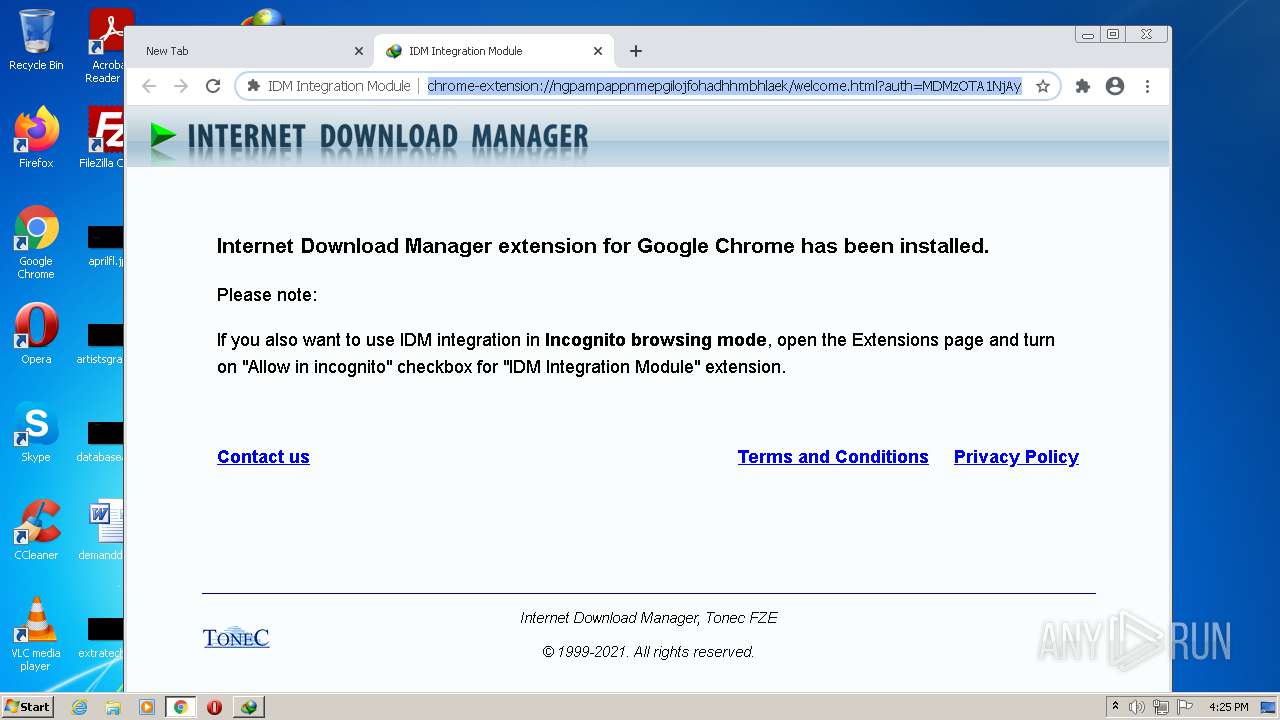
Task: Click the Internet Download Manager green arrow logo
Action: tap(163, 136)
